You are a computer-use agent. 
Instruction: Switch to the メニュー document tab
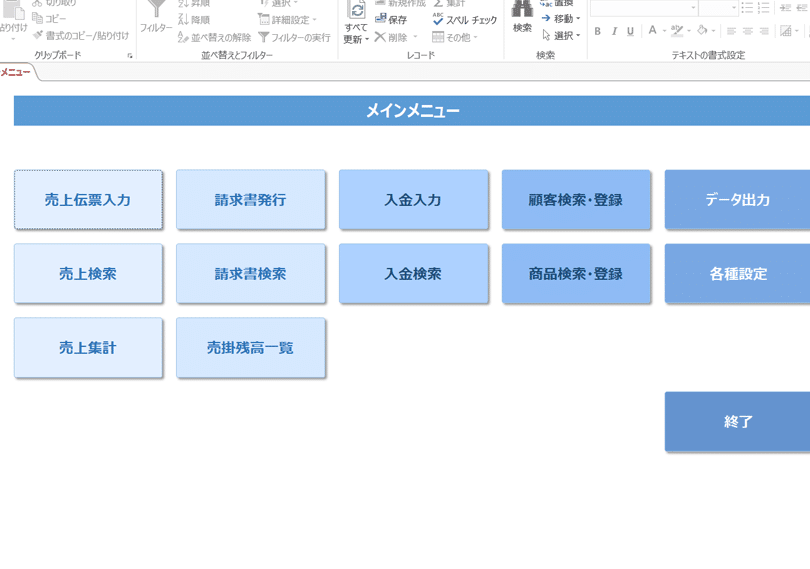pyautogui.click(x=15, y=72)
